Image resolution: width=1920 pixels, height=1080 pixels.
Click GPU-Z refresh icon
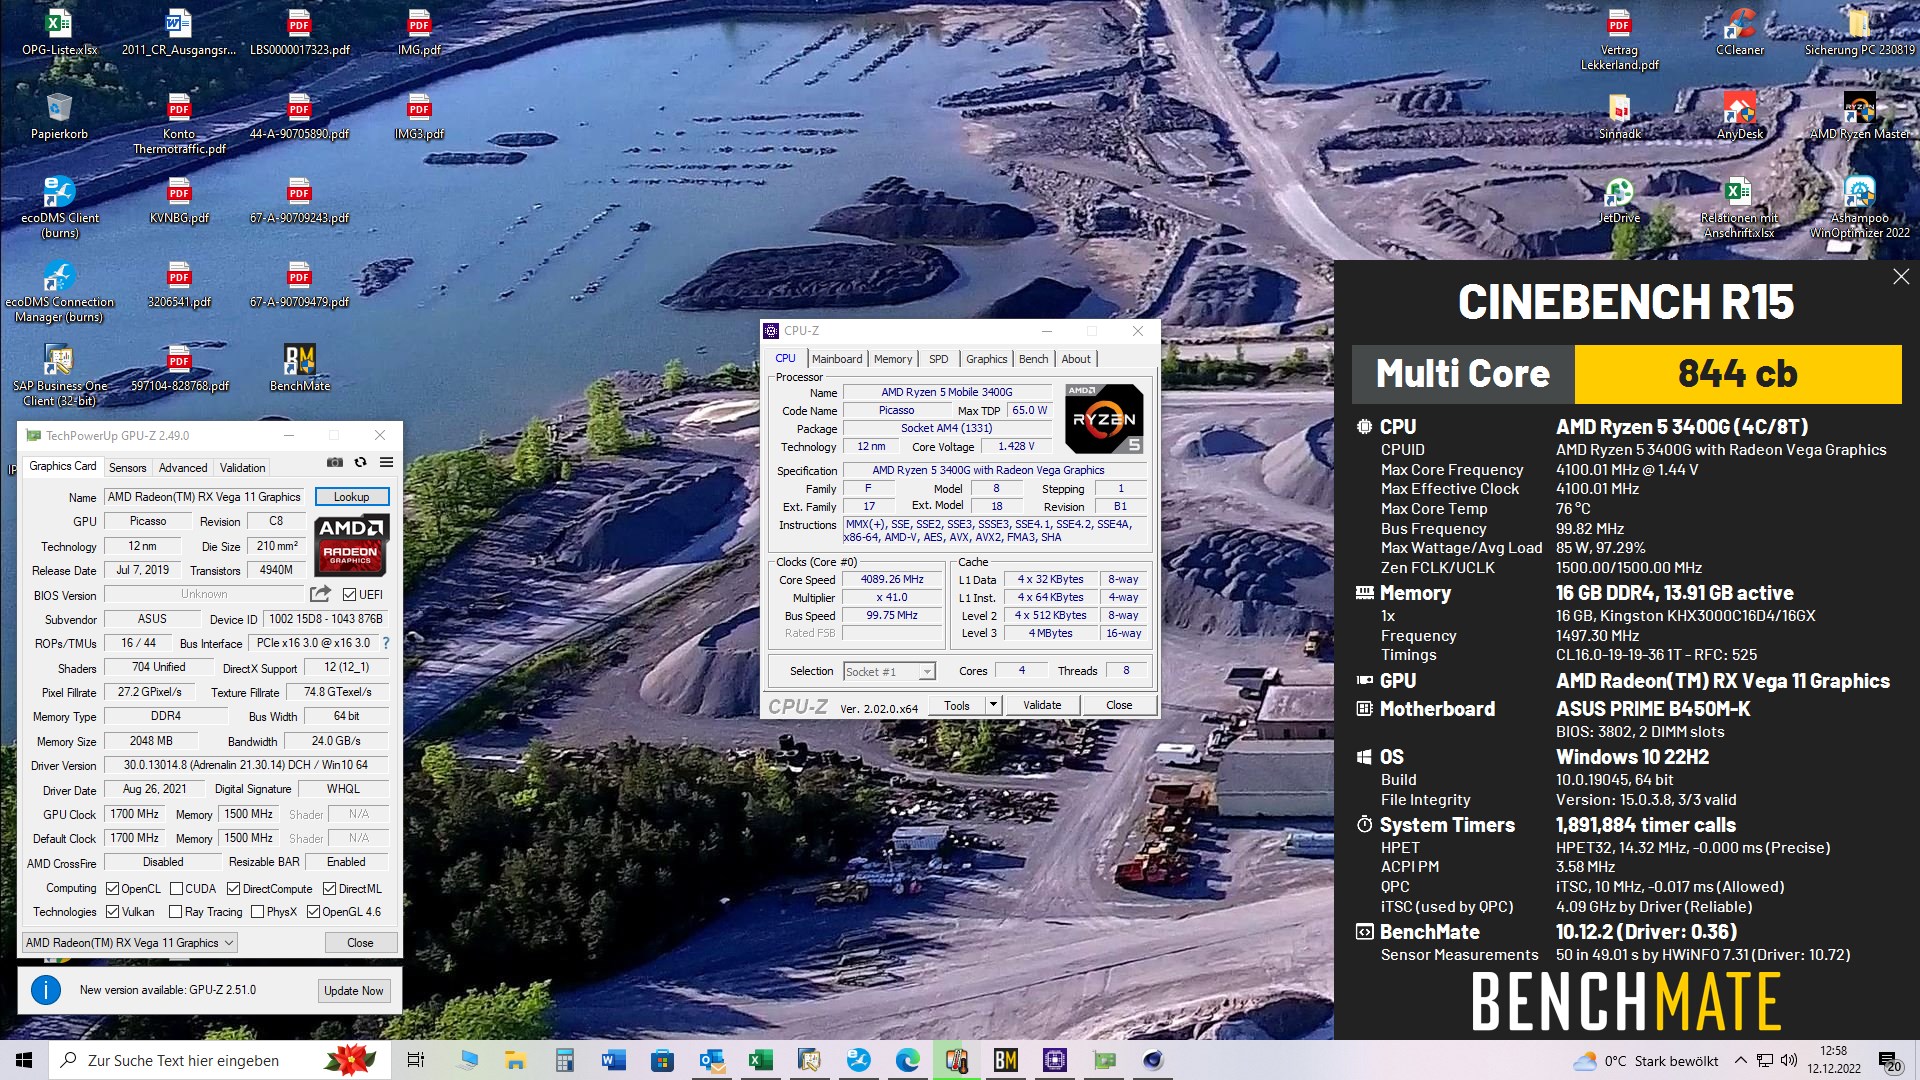click(360, 462)
